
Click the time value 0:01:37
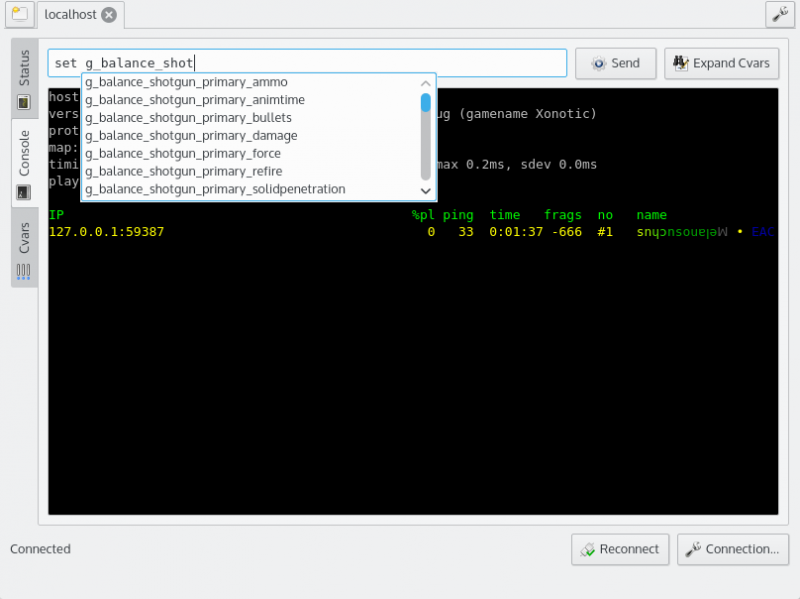tap(516, 232)
